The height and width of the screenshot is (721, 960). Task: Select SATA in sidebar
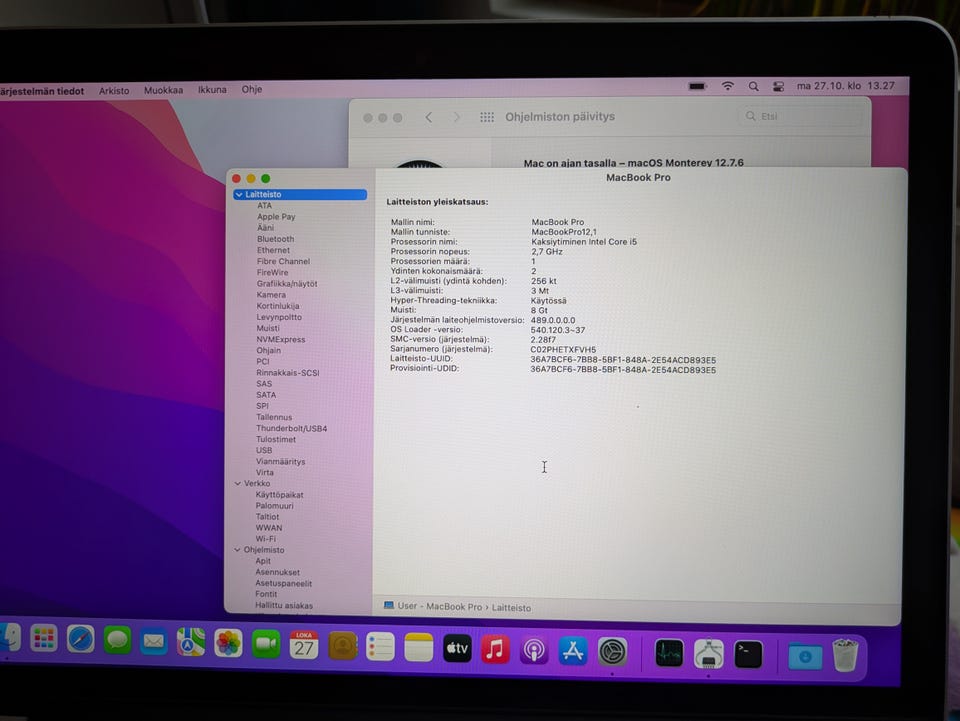[266, 395]
